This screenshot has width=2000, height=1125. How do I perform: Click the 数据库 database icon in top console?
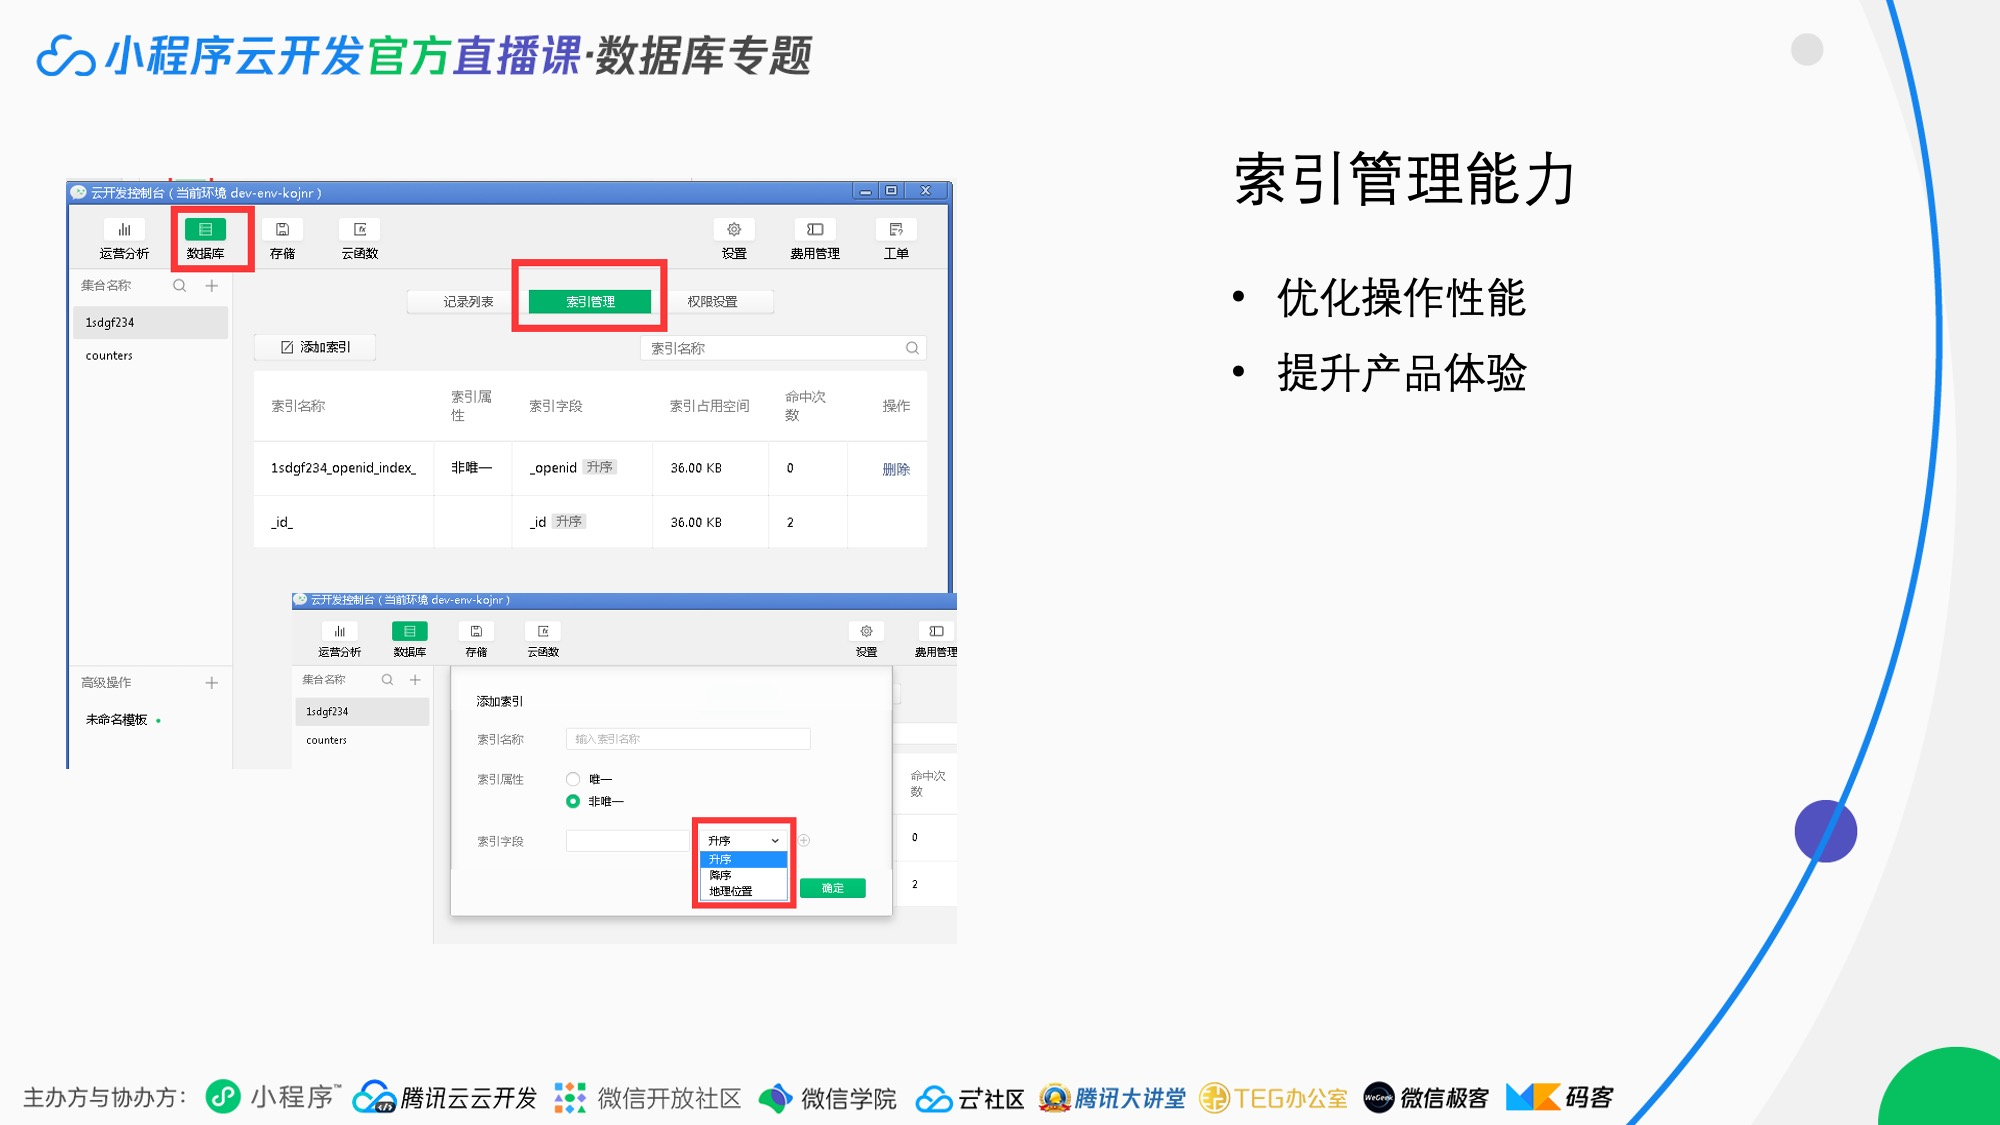coord(205,230)
